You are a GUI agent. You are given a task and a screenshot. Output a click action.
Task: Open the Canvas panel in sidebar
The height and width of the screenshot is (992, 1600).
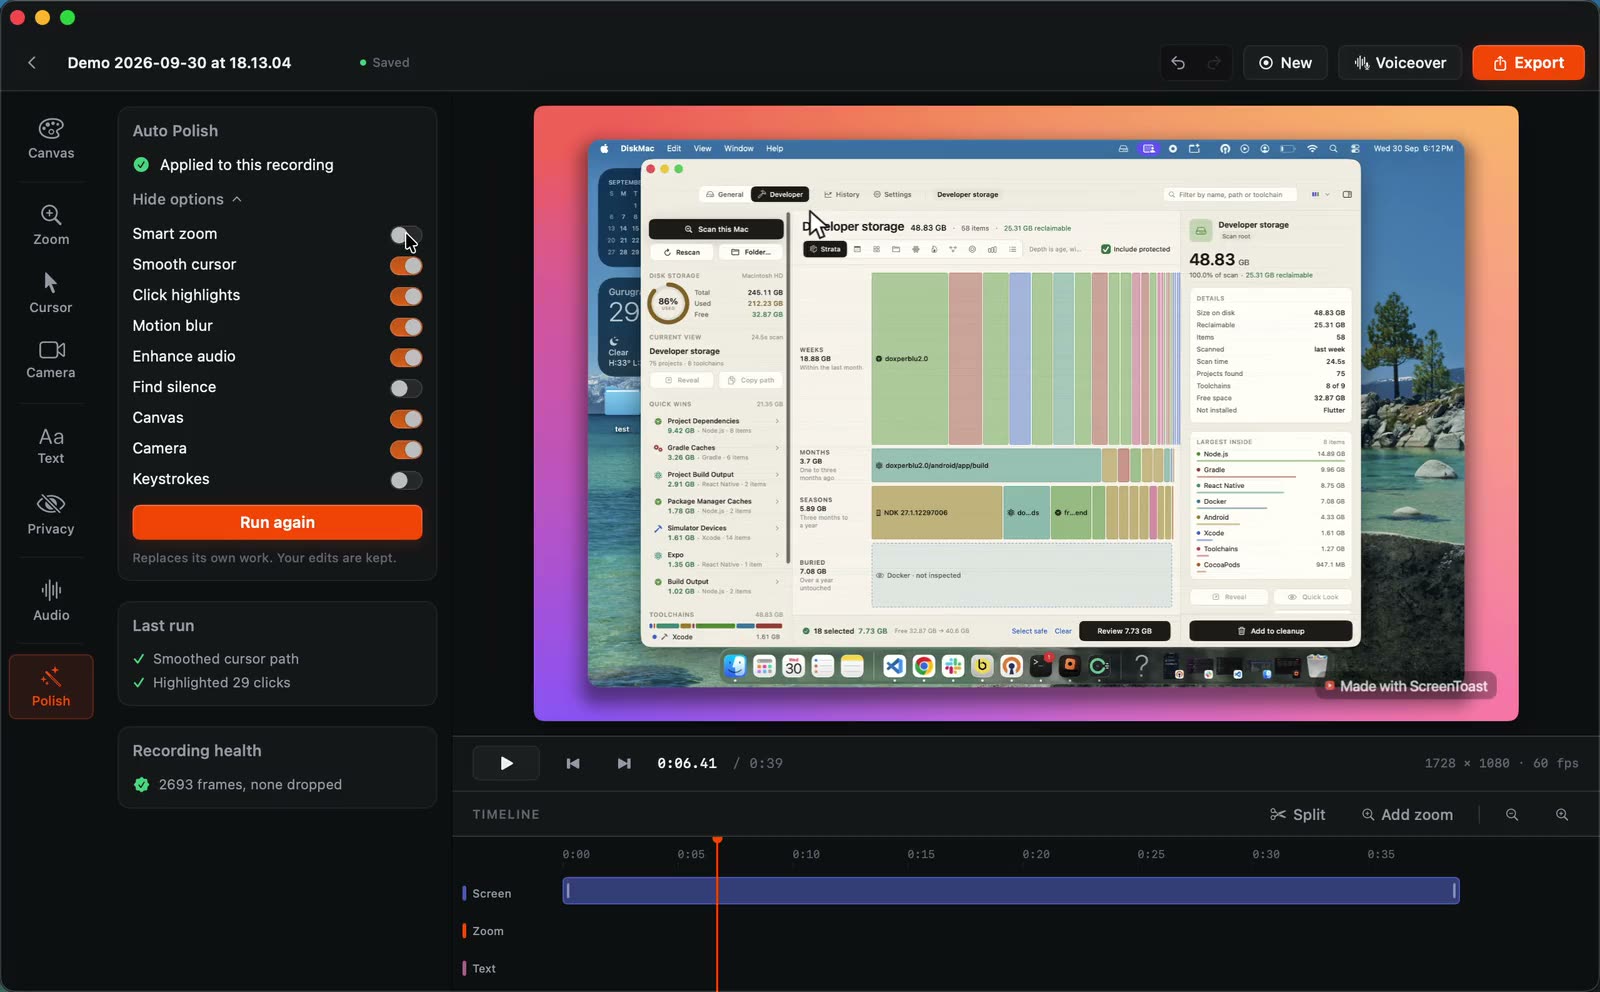coord(51,139)
